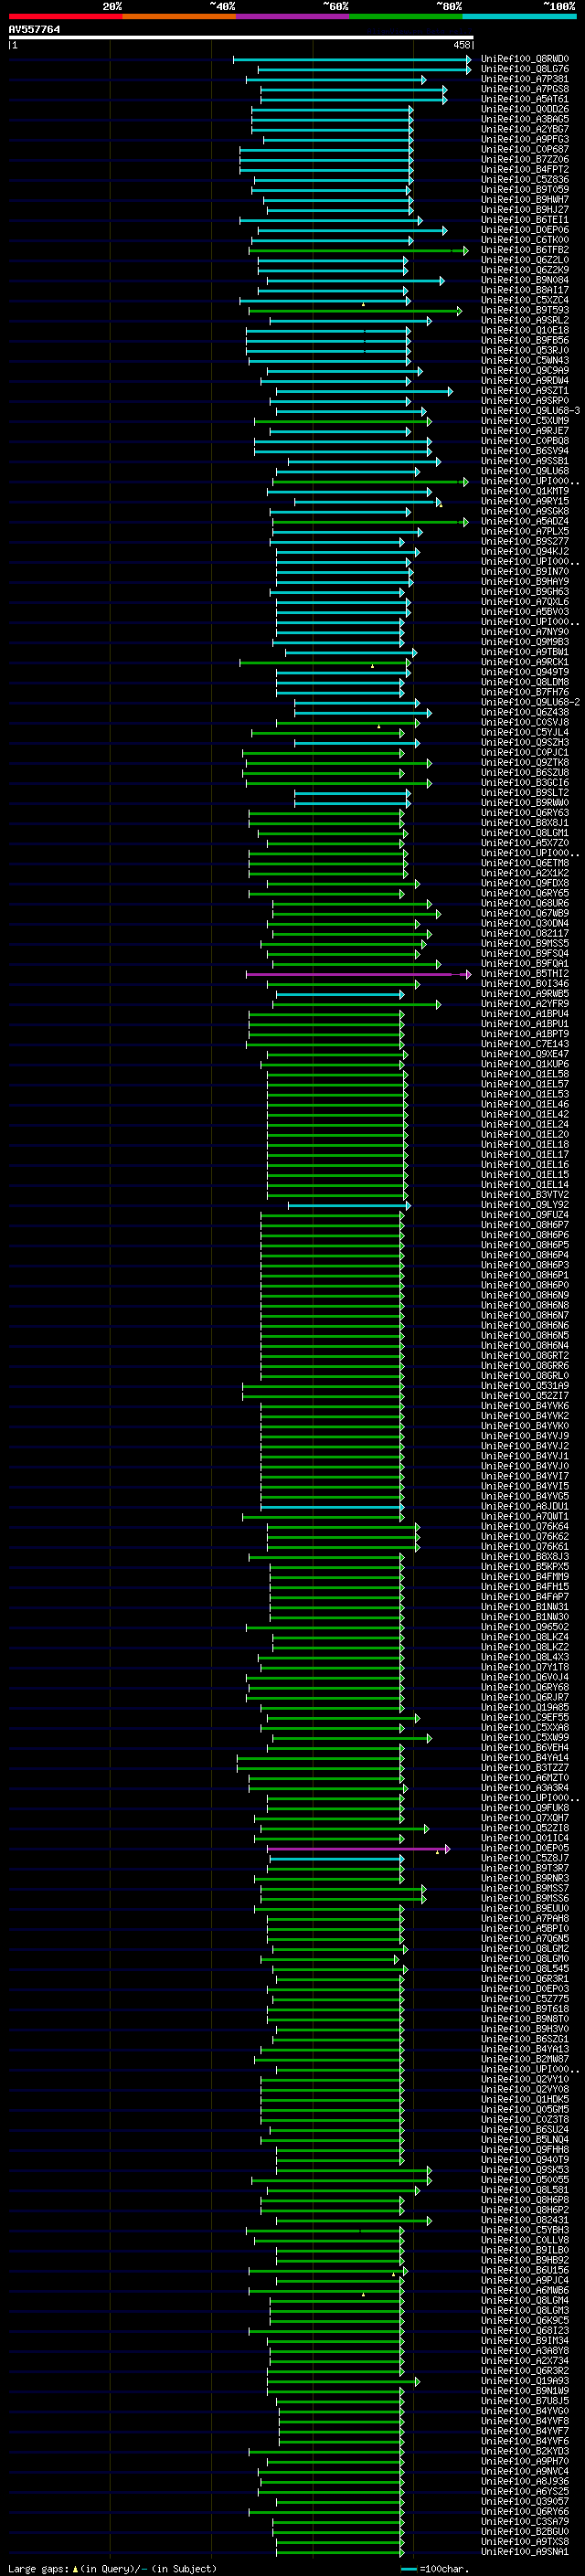
Task: Click hit label UniRef100_B6TEI1
Action: coord(525,221)
